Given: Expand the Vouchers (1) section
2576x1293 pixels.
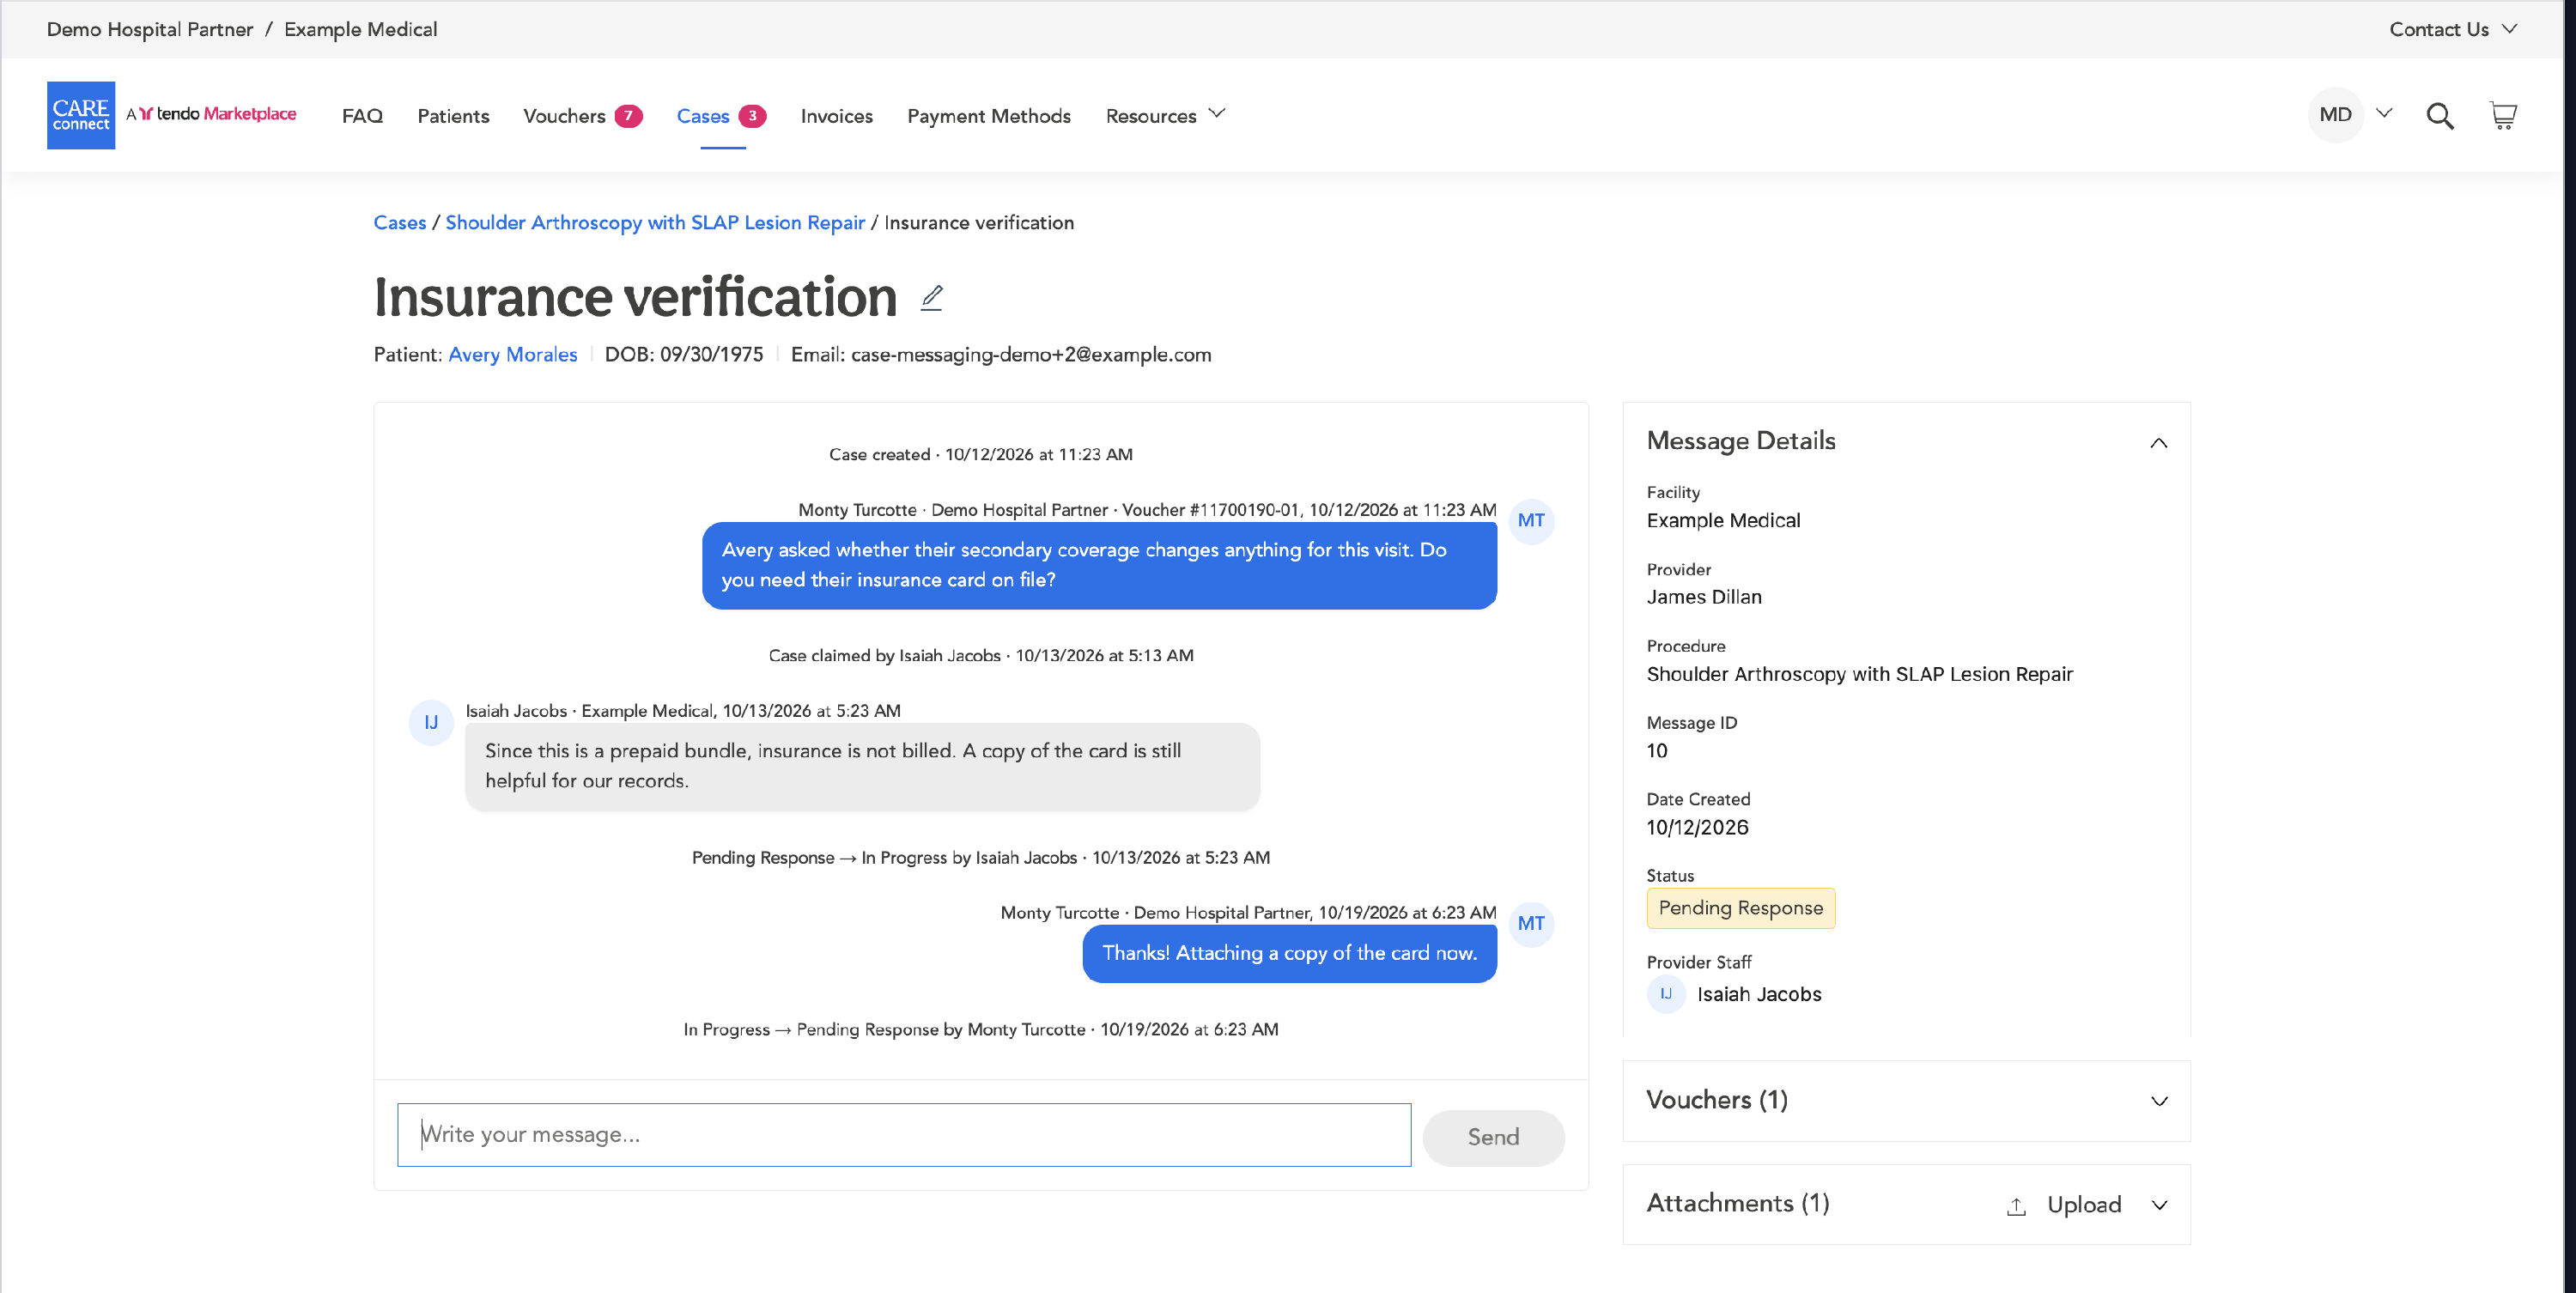Looking at the screenshot, I should pos(2159,1101).
